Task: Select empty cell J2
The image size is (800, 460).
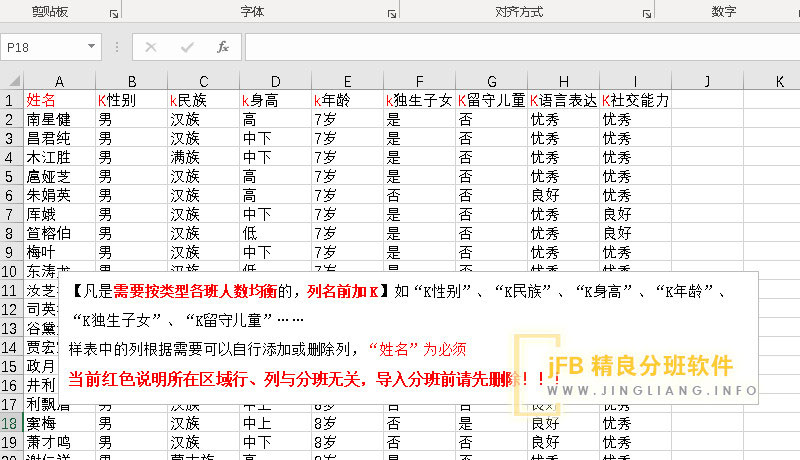Action: click(x=707, y=119)
